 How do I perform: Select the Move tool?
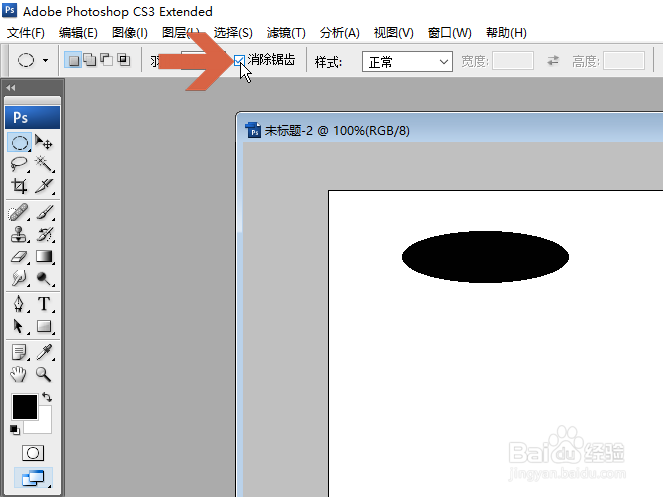44,143
